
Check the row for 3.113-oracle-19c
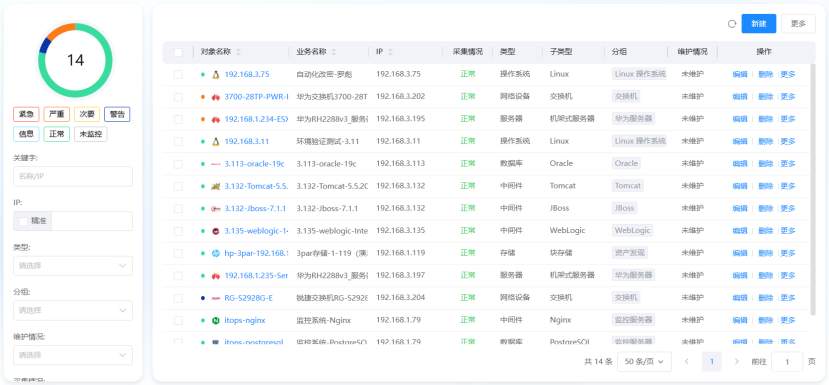(x=178, y=164)
